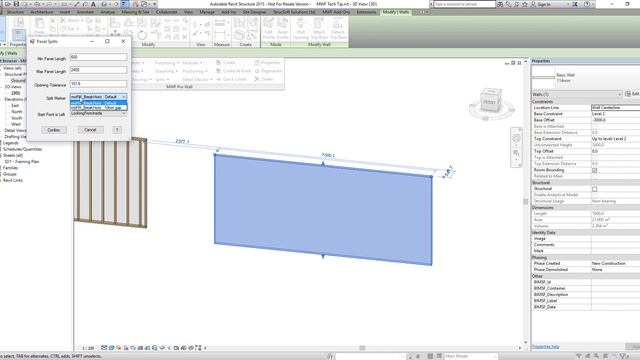Select the North elevation in Project Browser
This screenshot has height=360, width=640.
pyautogui.click(x=17, y=111)
